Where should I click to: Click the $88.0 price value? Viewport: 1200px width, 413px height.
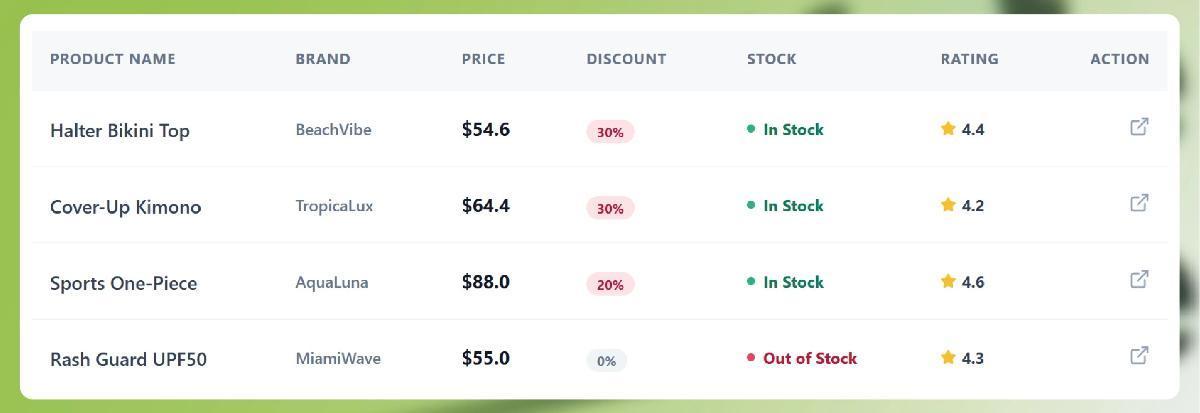click(x=486, y=282)
